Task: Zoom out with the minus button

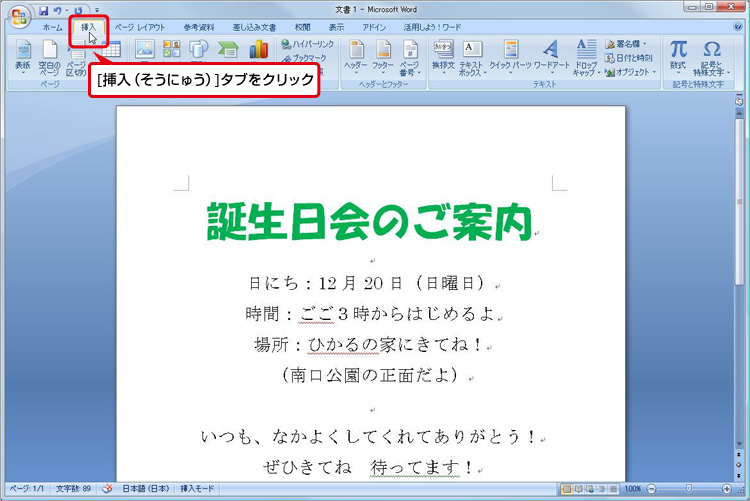Action: [651, 489]
